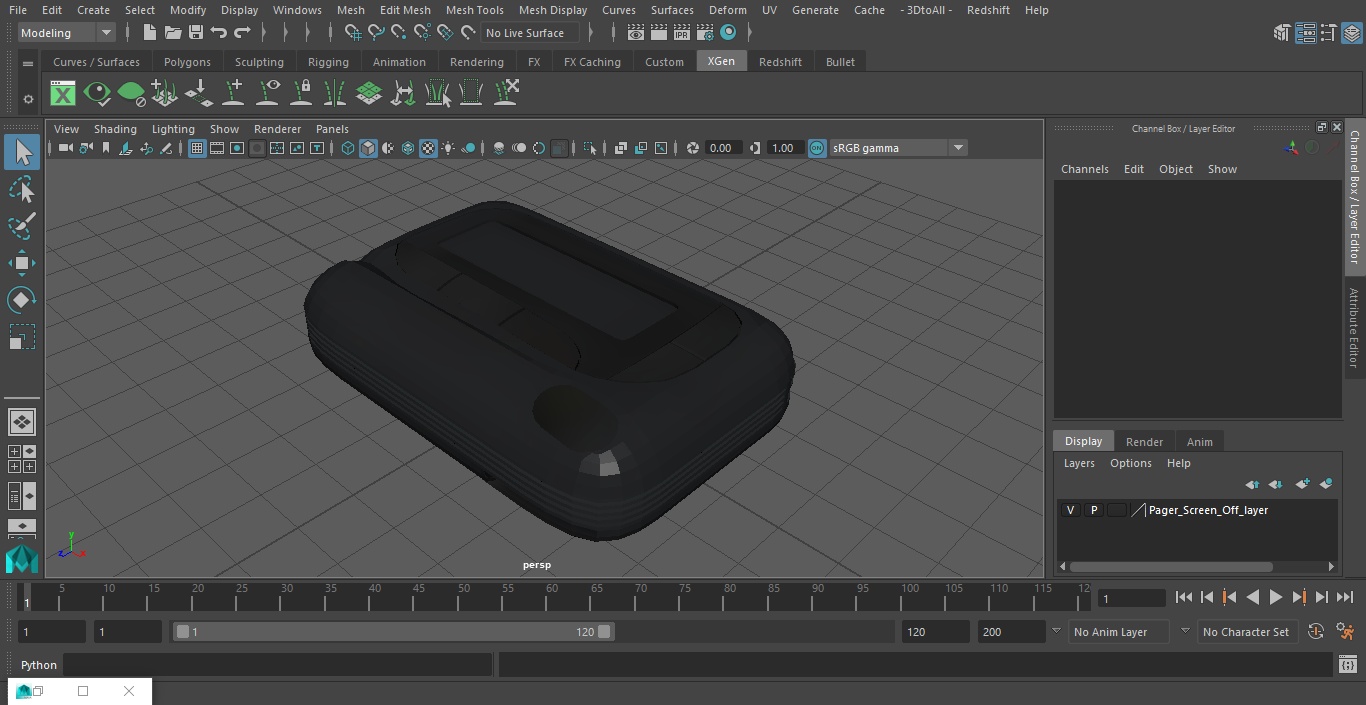Open the shelf tab switcher menu icon
The height and width of the screenshot is (705, 1366).
click(28, 63)
